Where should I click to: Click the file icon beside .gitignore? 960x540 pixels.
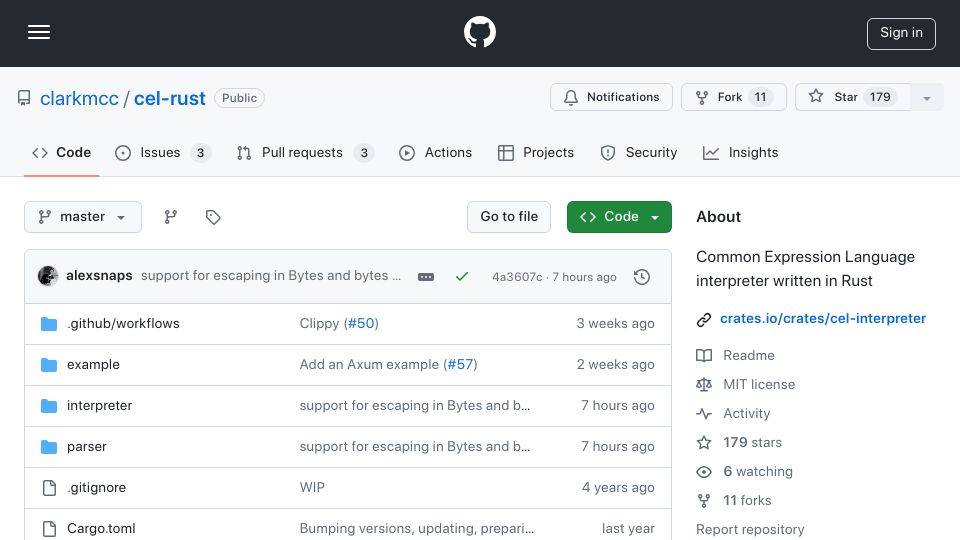point(49,487)
